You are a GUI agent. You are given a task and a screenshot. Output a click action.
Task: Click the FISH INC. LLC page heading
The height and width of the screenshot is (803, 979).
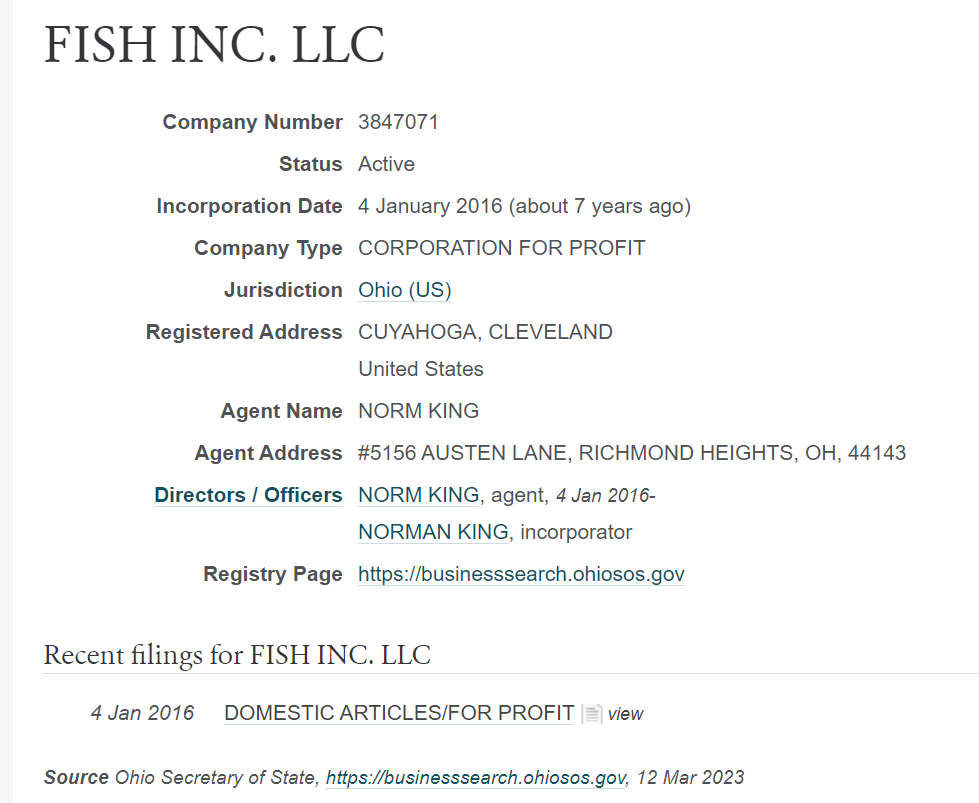pos(214,46)
